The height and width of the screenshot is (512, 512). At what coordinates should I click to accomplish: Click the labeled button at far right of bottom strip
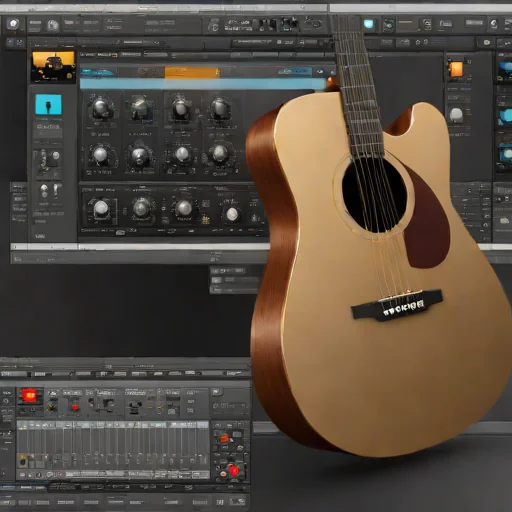237,501
